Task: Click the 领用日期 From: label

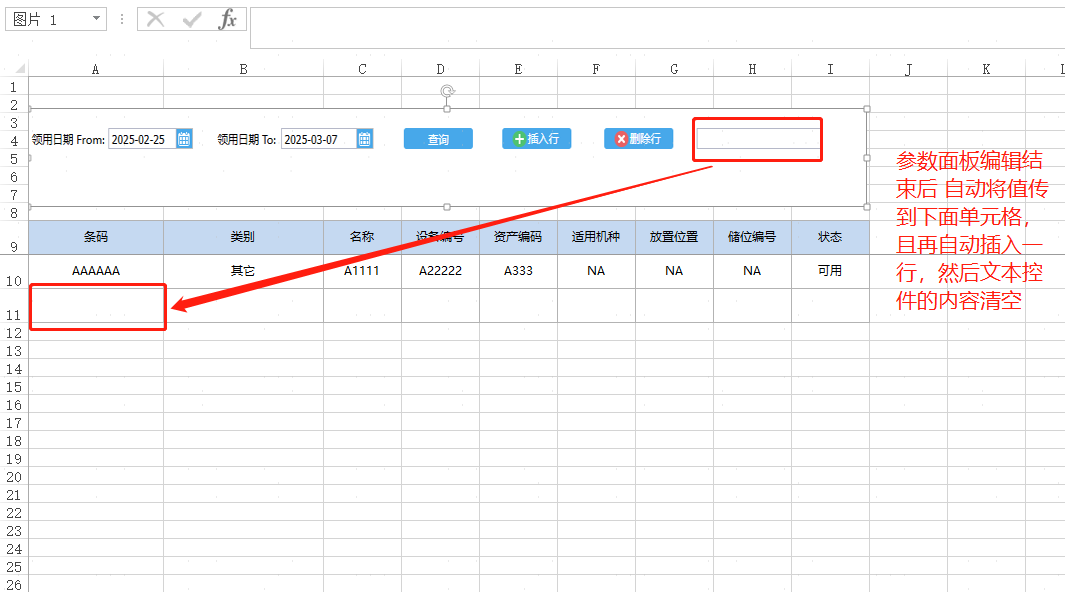Action: [68, 140]
